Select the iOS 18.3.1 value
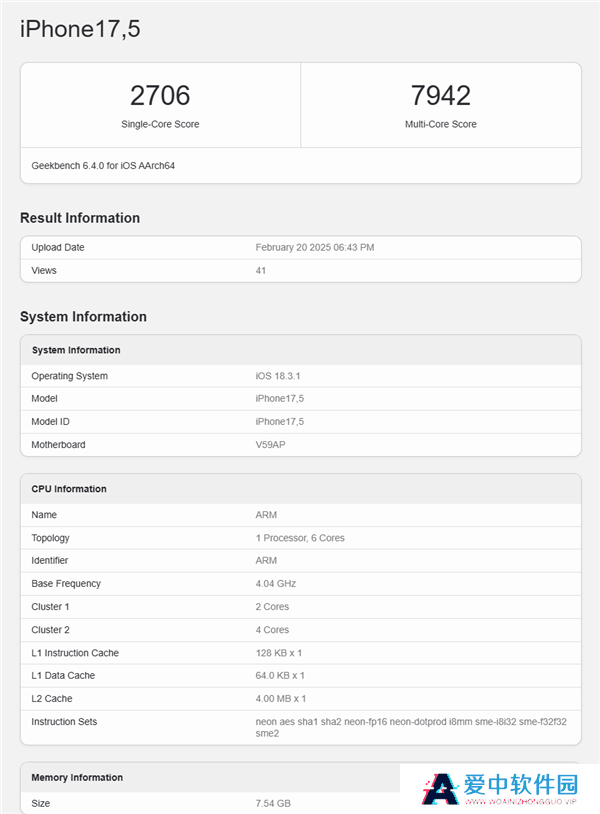 [x=278, y=376]
